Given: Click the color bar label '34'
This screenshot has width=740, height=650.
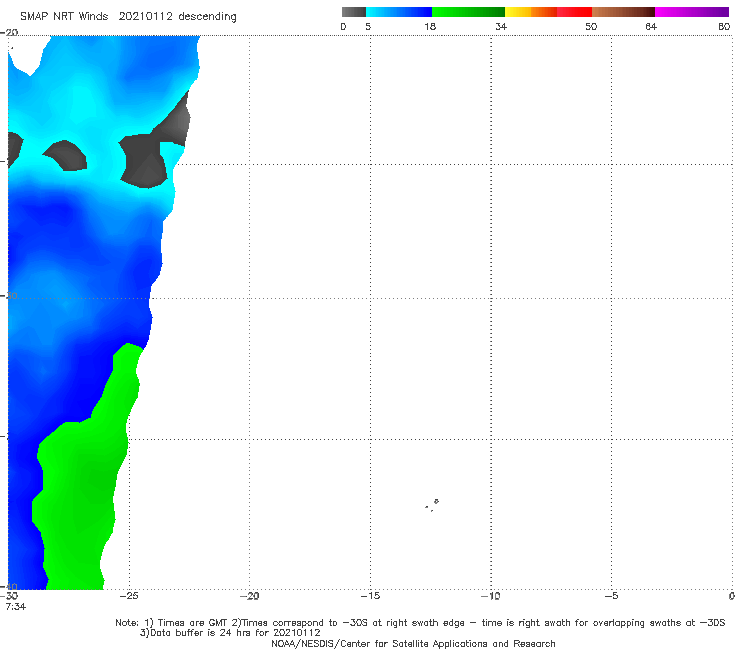Looking at the screenshot, I should pos(501,26).
